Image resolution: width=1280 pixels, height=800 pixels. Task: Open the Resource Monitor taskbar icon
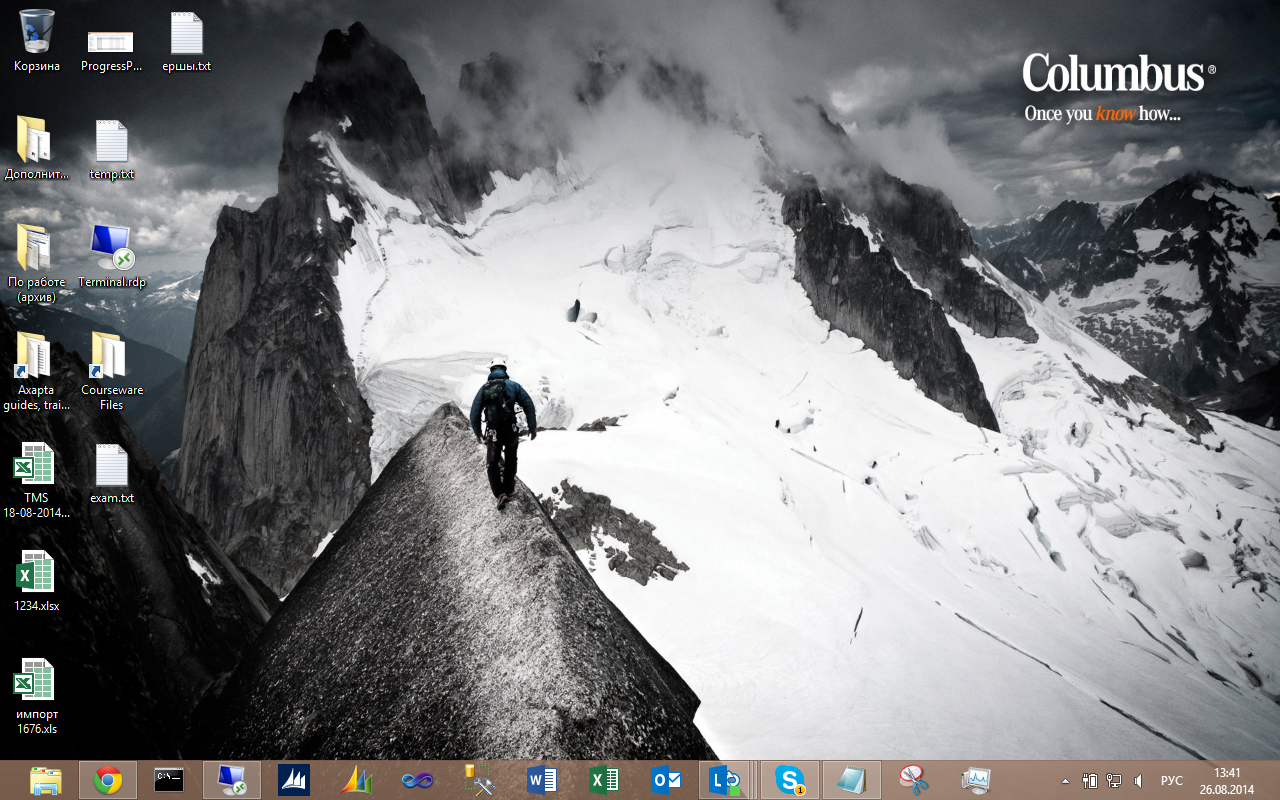pos(976,780)
